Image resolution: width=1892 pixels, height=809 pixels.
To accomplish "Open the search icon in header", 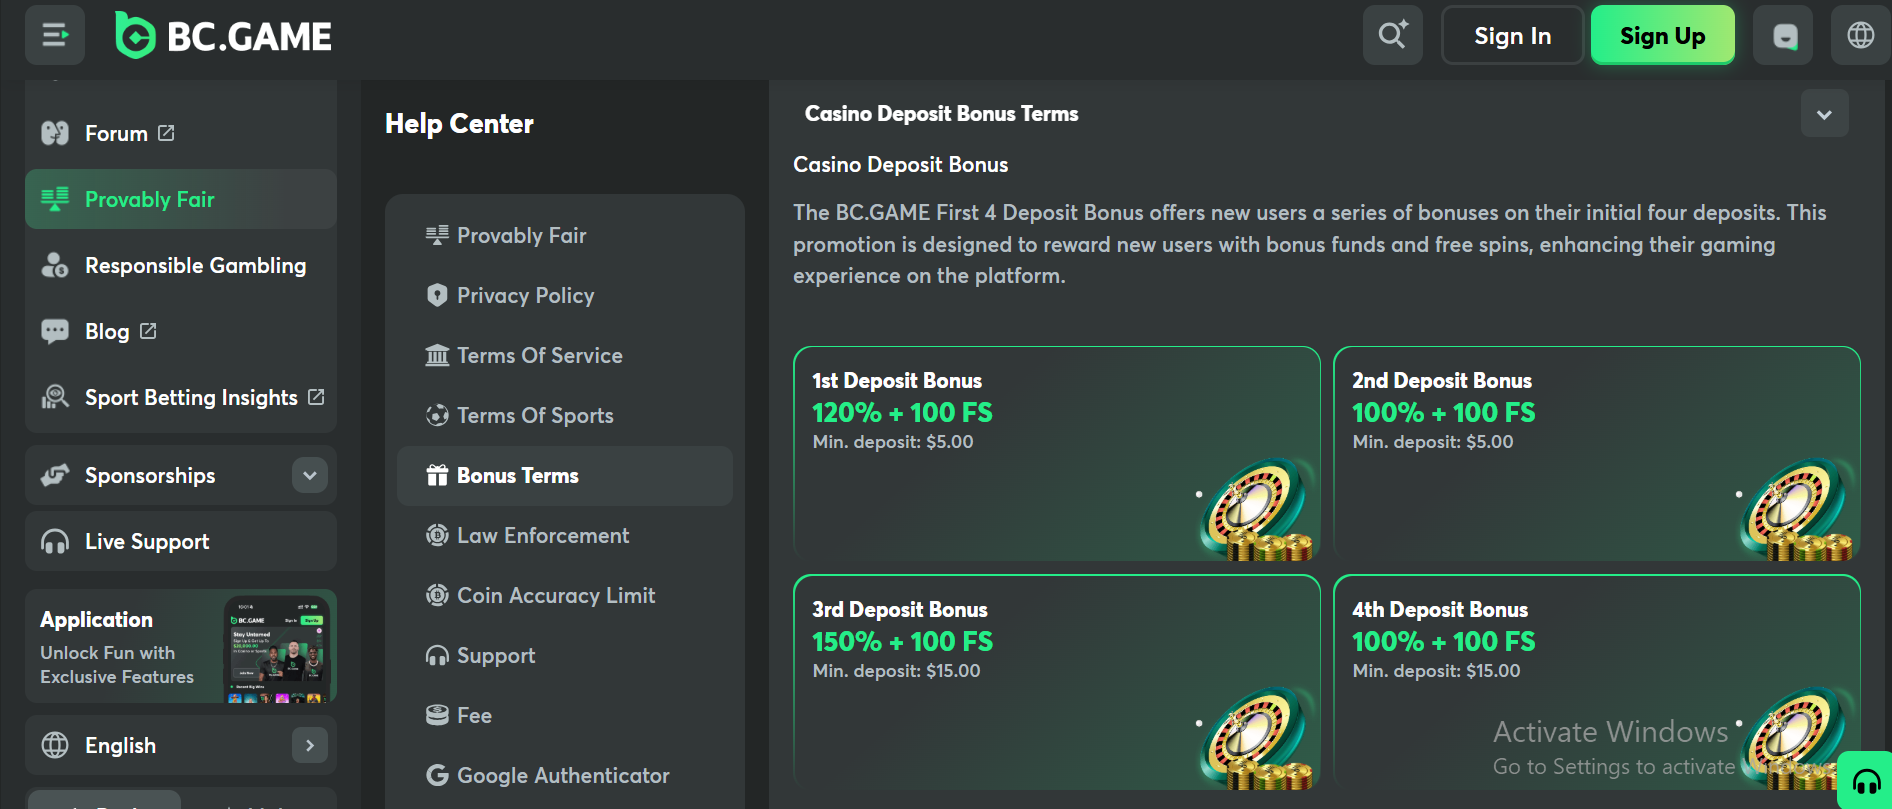I will click(1393, 35).
